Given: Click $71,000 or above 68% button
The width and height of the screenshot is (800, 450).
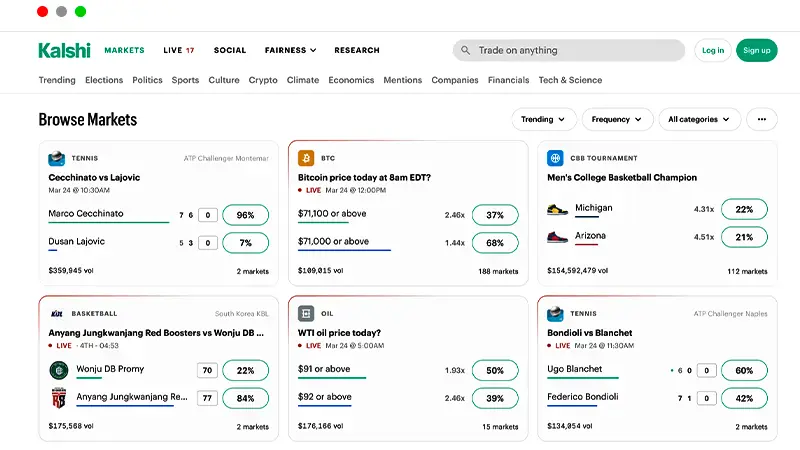Looking at the screenshot, I should coord(495,243).
